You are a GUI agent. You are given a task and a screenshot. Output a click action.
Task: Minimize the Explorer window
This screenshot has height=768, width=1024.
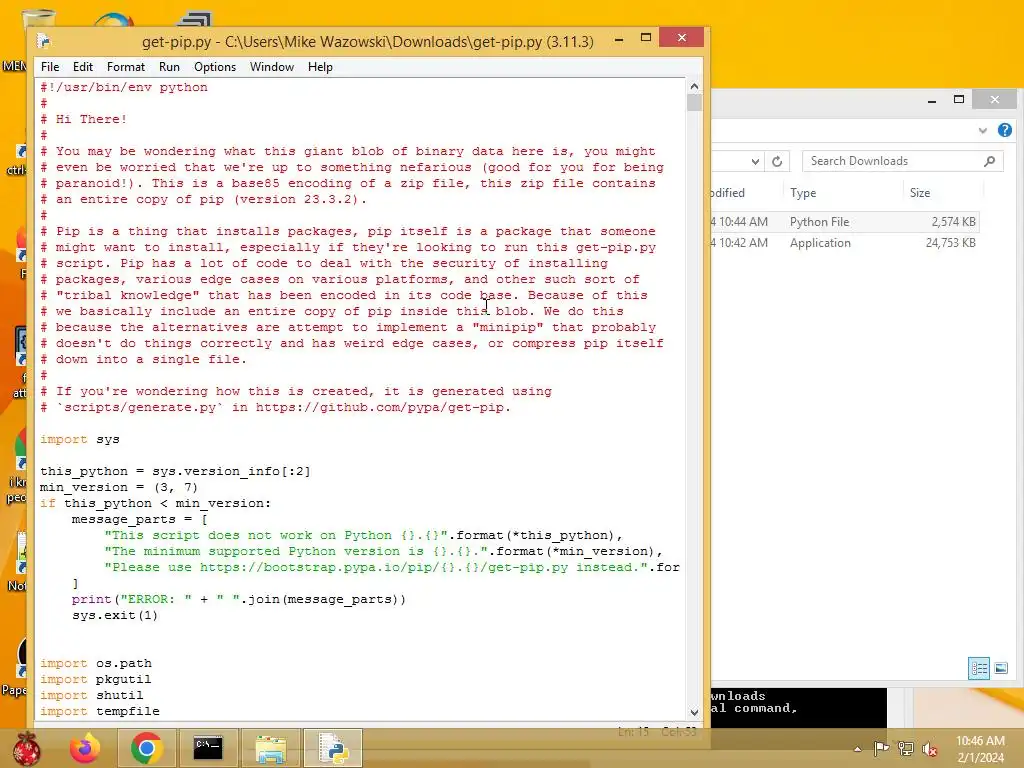(932, 100)
